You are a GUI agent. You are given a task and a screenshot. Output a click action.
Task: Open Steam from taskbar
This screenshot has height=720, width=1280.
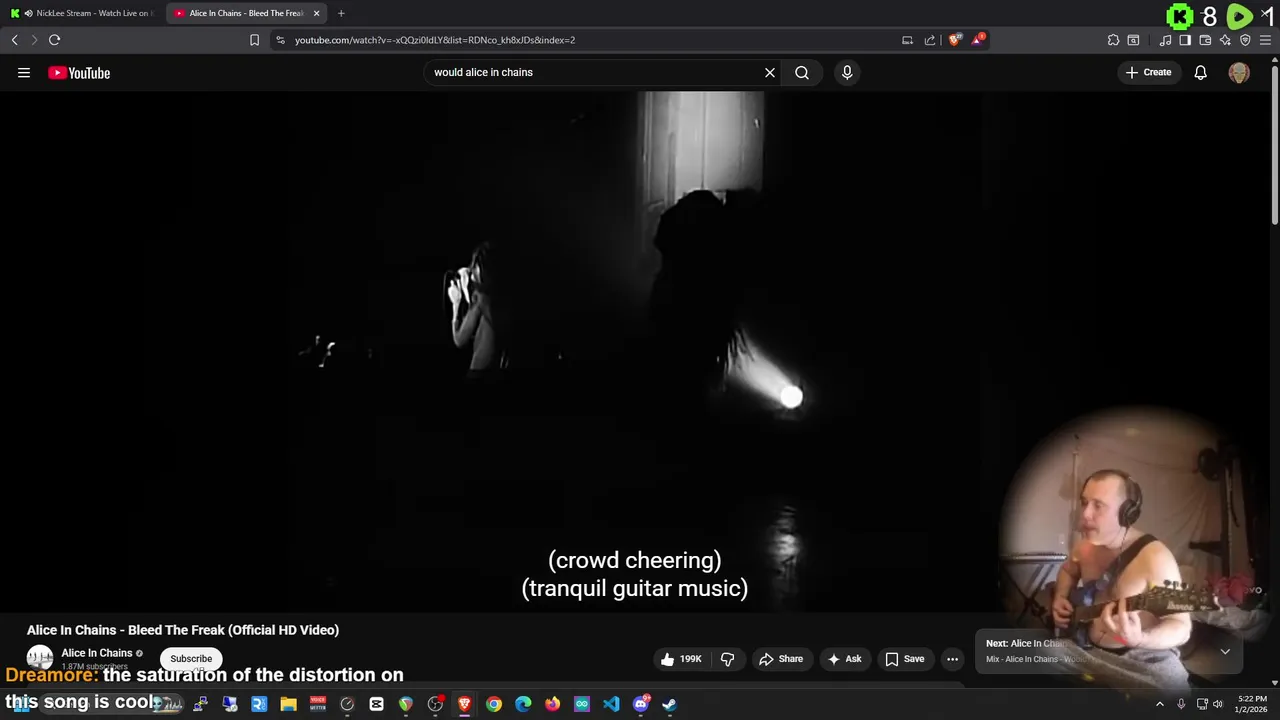coord(669,704)
